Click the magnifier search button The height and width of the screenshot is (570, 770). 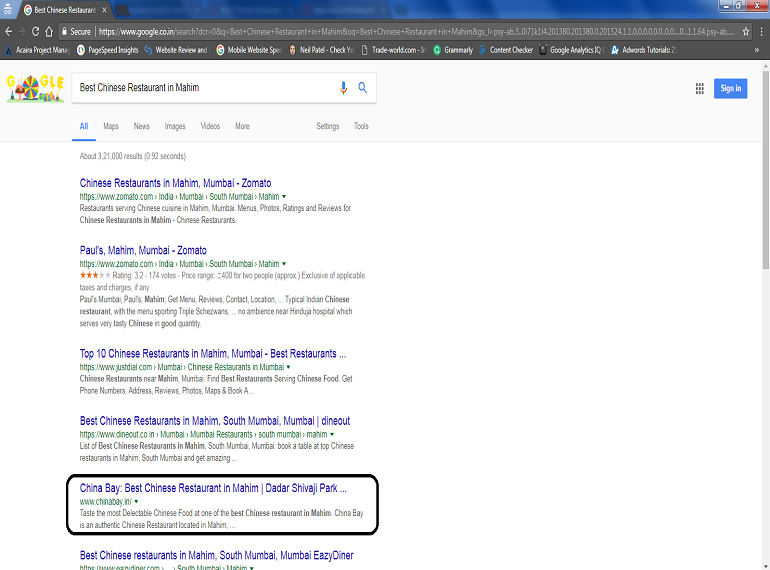coord(362,88)
